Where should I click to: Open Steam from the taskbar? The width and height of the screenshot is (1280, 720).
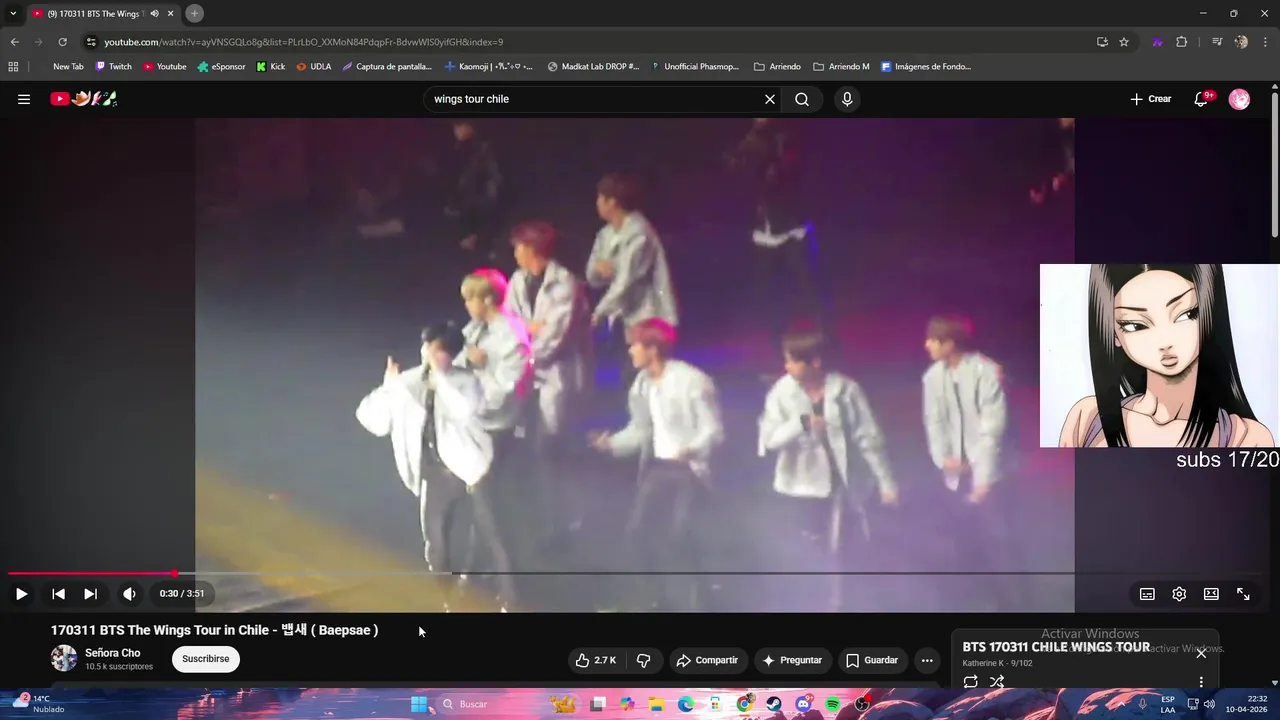click(774, 704)
